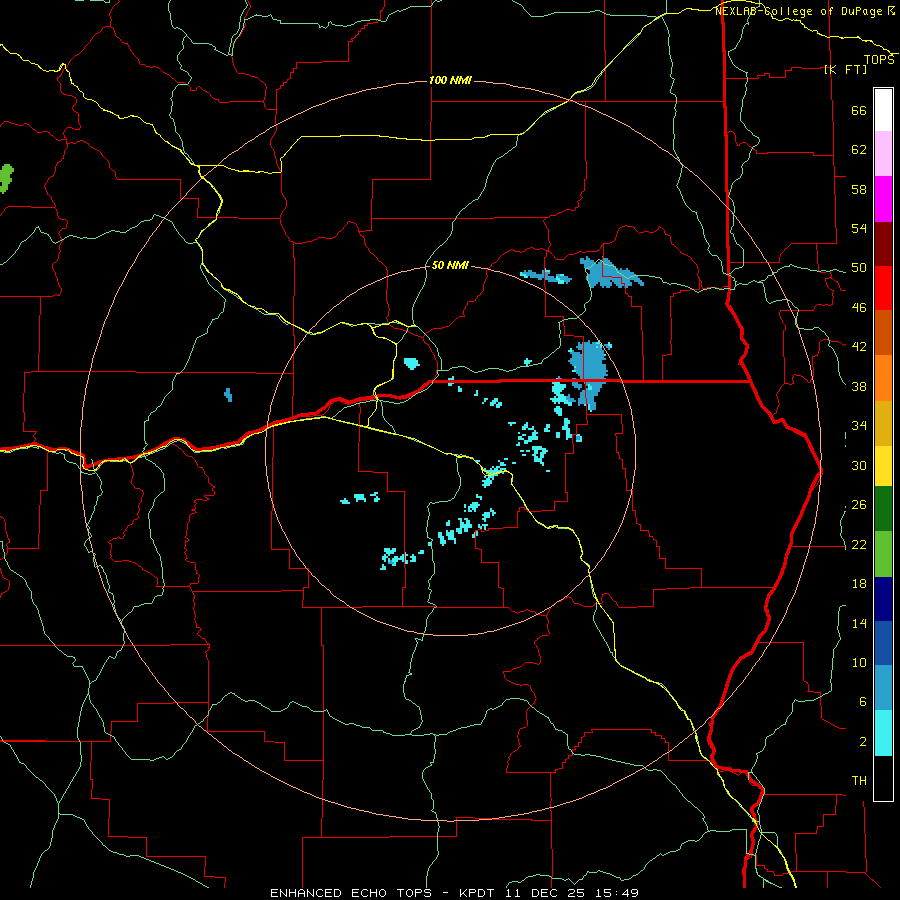Click the navy swatch near 18
Viewport: 900px width, 900px height.
(883, 599)
